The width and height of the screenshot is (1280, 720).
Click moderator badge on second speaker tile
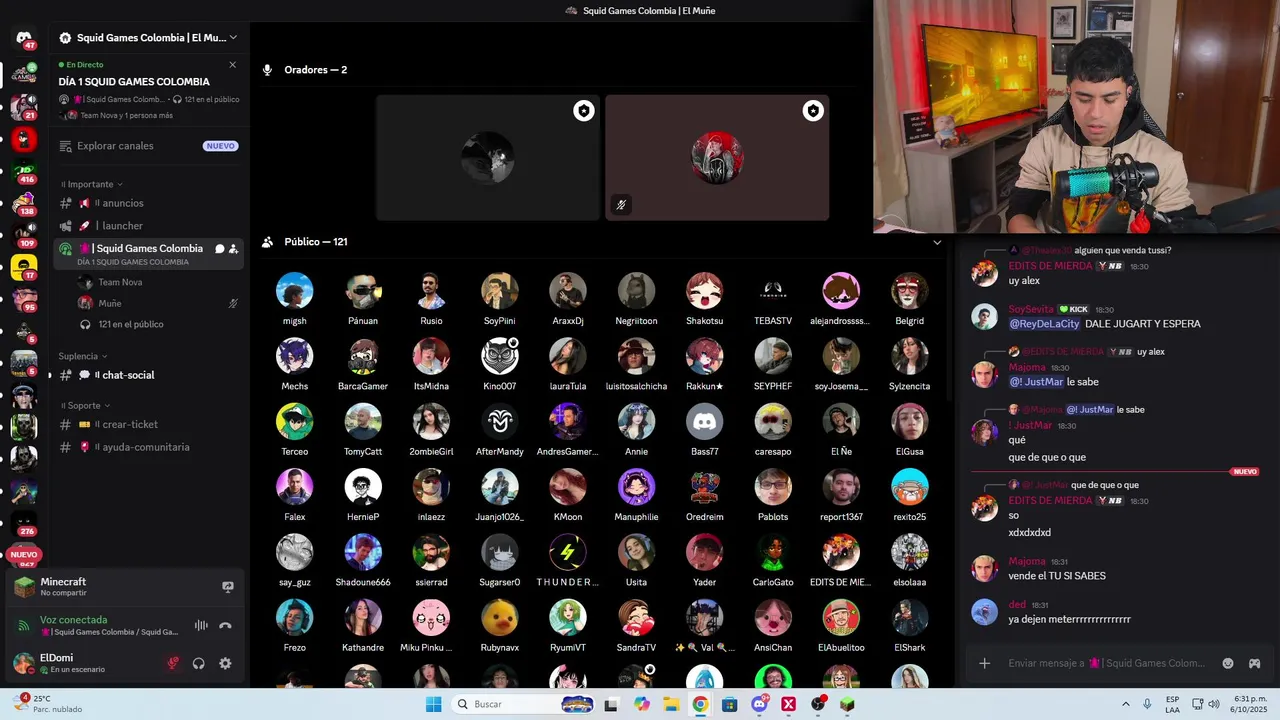pos(813,111)
